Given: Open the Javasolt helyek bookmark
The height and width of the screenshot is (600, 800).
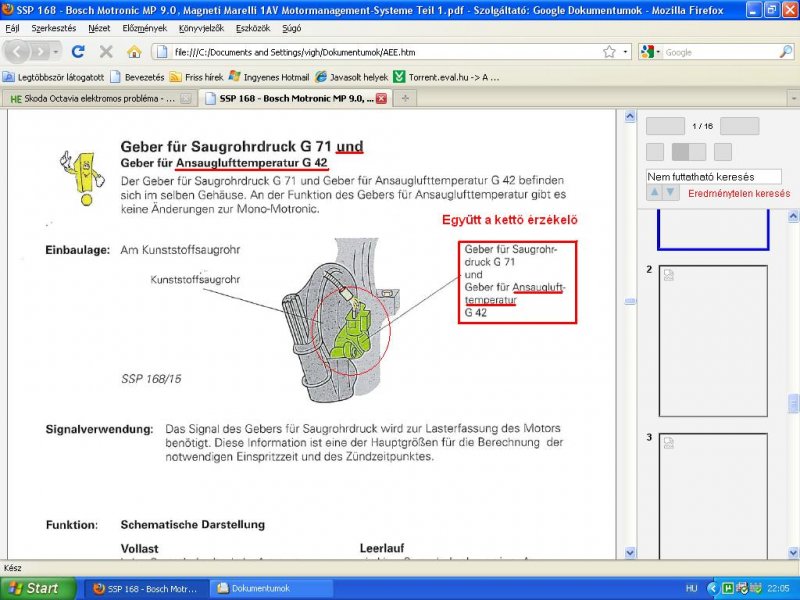Looking at the screenshot, I should [352, 77].
